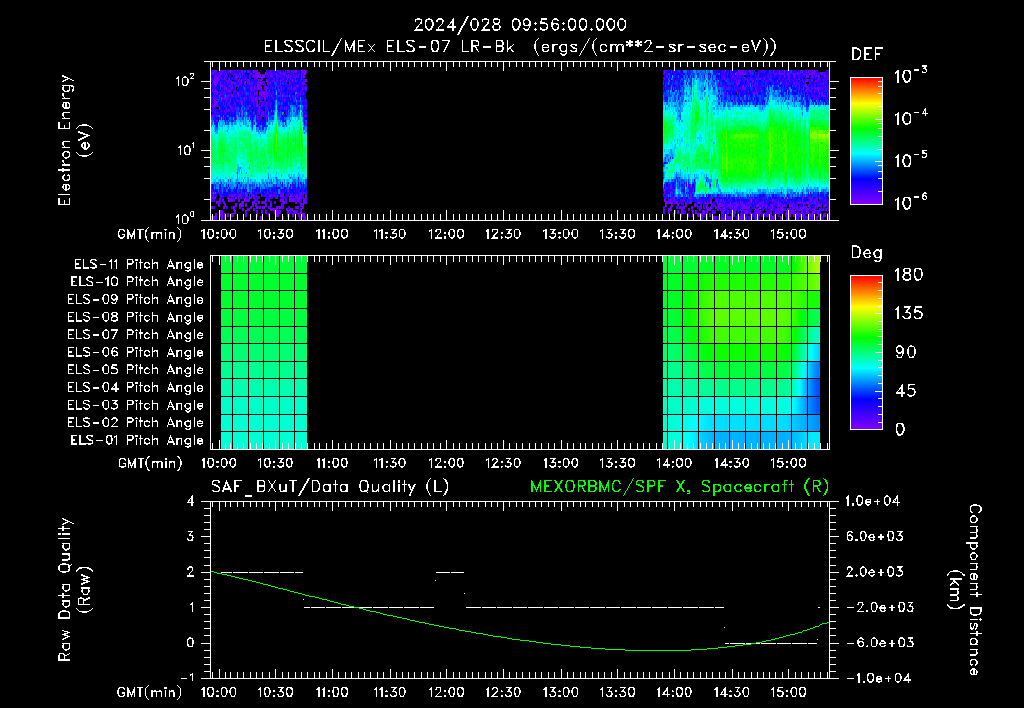Click the 1.0e+04 component distance tick label
The height and width of the screenshot is (708, 1024).
[872, 501]
